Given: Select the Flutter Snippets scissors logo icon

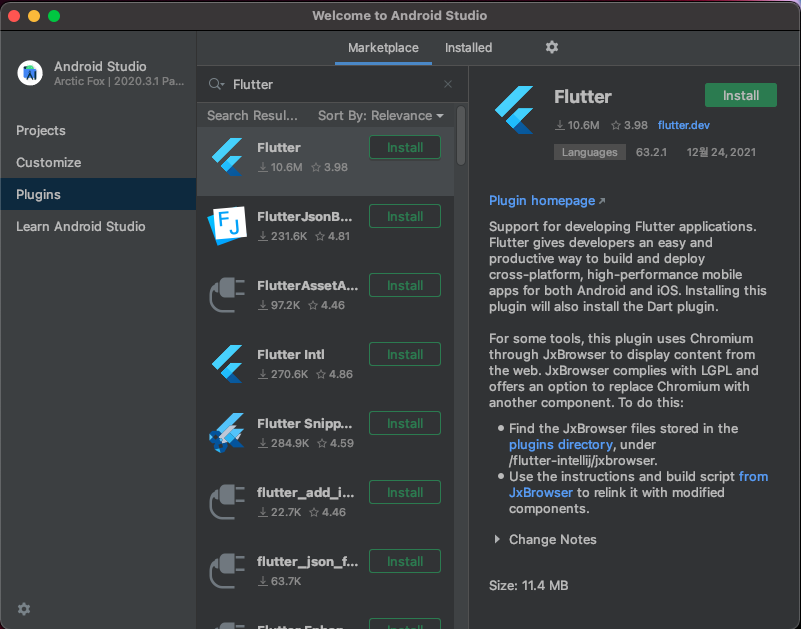Looking at the screenshot, I should [227, 433].
